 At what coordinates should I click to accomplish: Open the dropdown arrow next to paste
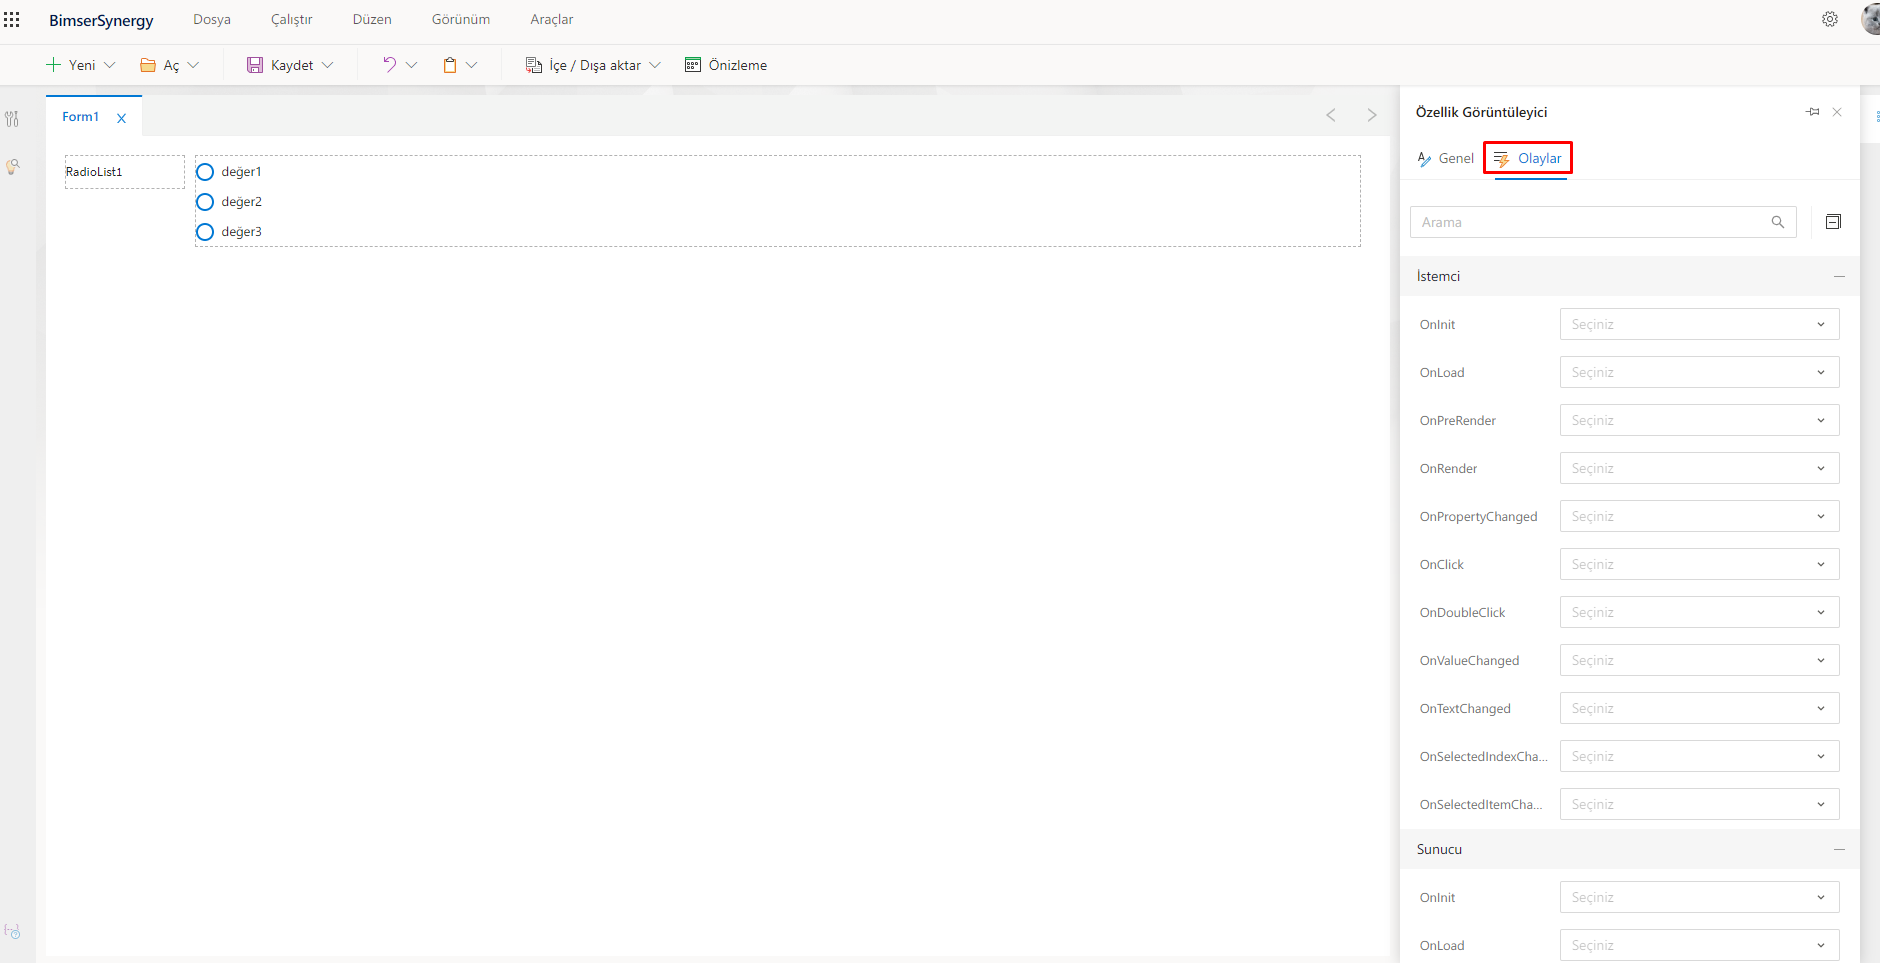tap(472, 65)
